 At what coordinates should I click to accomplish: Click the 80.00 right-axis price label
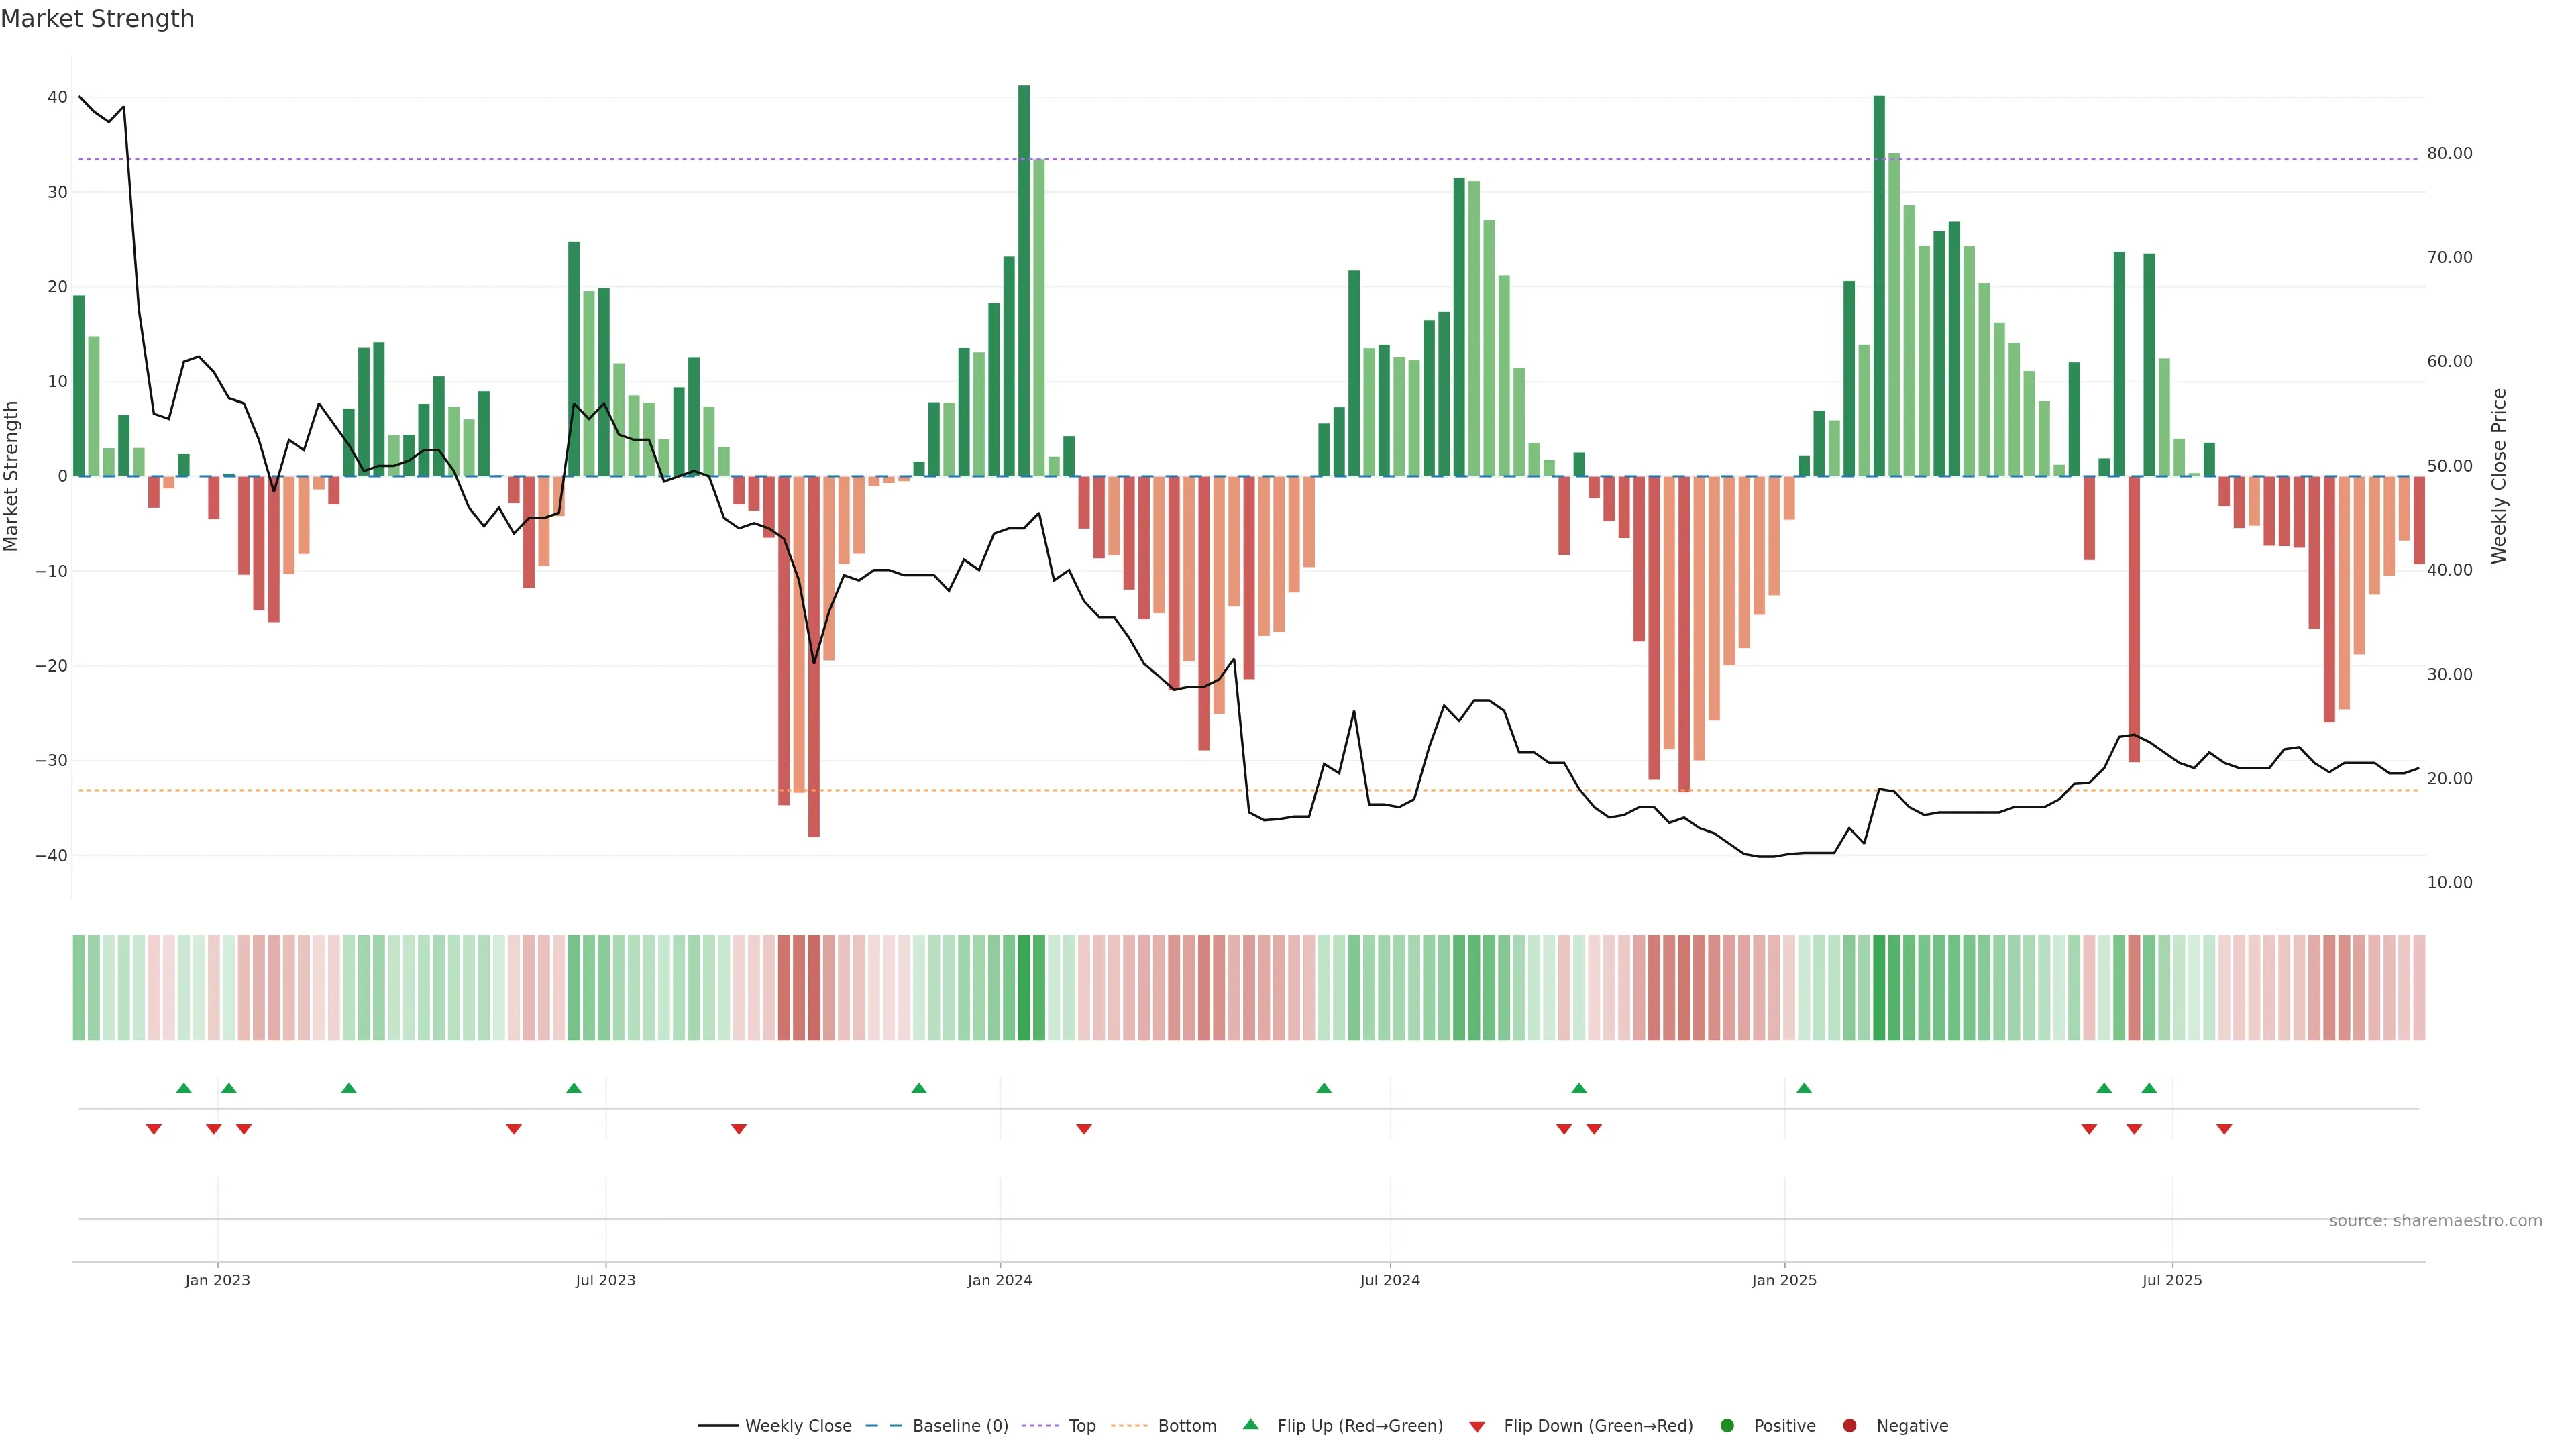tap(2449, 153)
